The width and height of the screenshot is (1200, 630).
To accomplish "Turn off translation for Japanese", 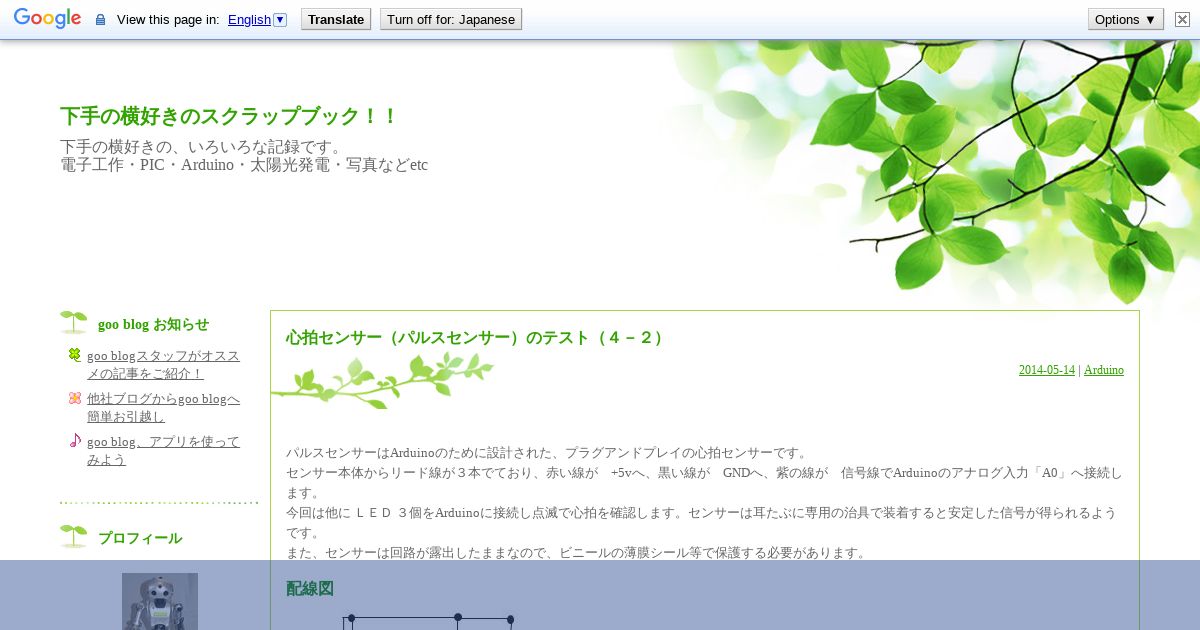I will click(x=451, y=19).
